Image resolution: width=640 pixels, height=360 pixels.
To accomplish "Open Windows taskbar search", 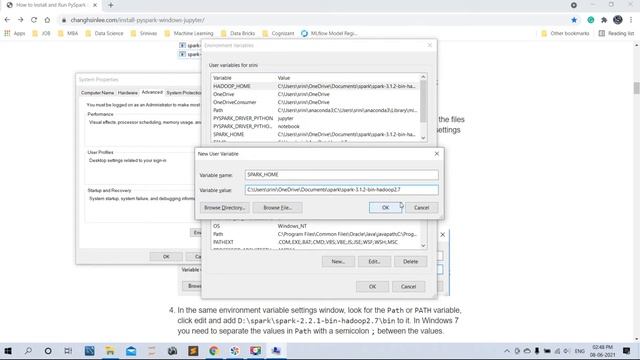I will [28, 351].
